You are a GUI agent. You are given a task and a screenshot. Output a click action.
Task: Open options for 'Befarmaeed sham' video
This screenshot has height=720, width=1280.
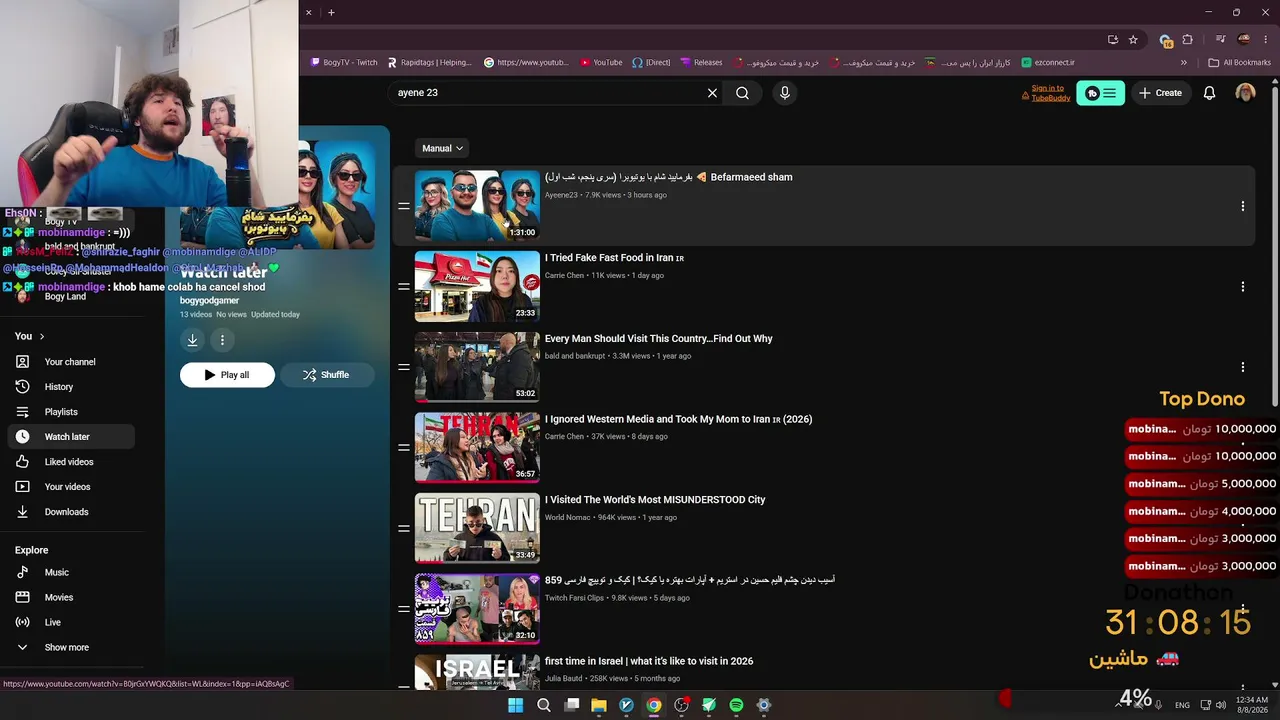click(1243, 206)
